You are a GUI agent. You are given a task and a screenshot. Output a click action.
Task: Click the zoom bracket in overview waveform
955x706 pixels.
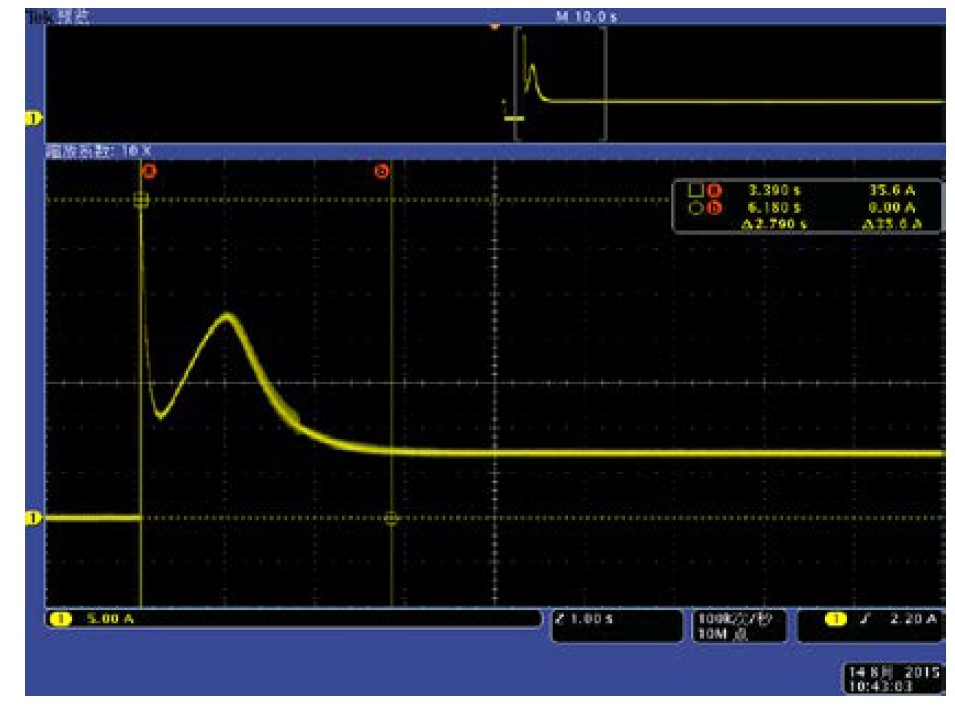560,82
